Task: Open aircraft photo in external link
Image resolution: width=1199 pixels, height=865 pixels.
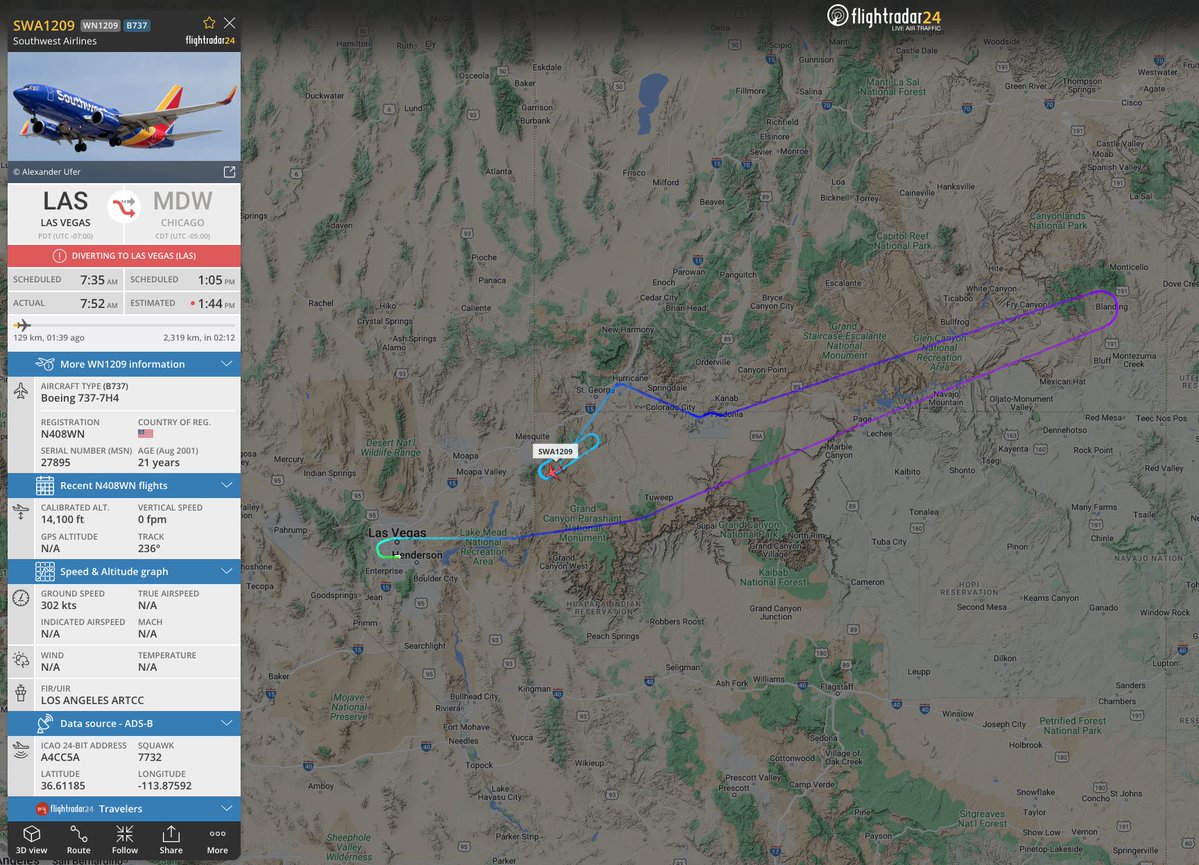Action: [229, 172]
